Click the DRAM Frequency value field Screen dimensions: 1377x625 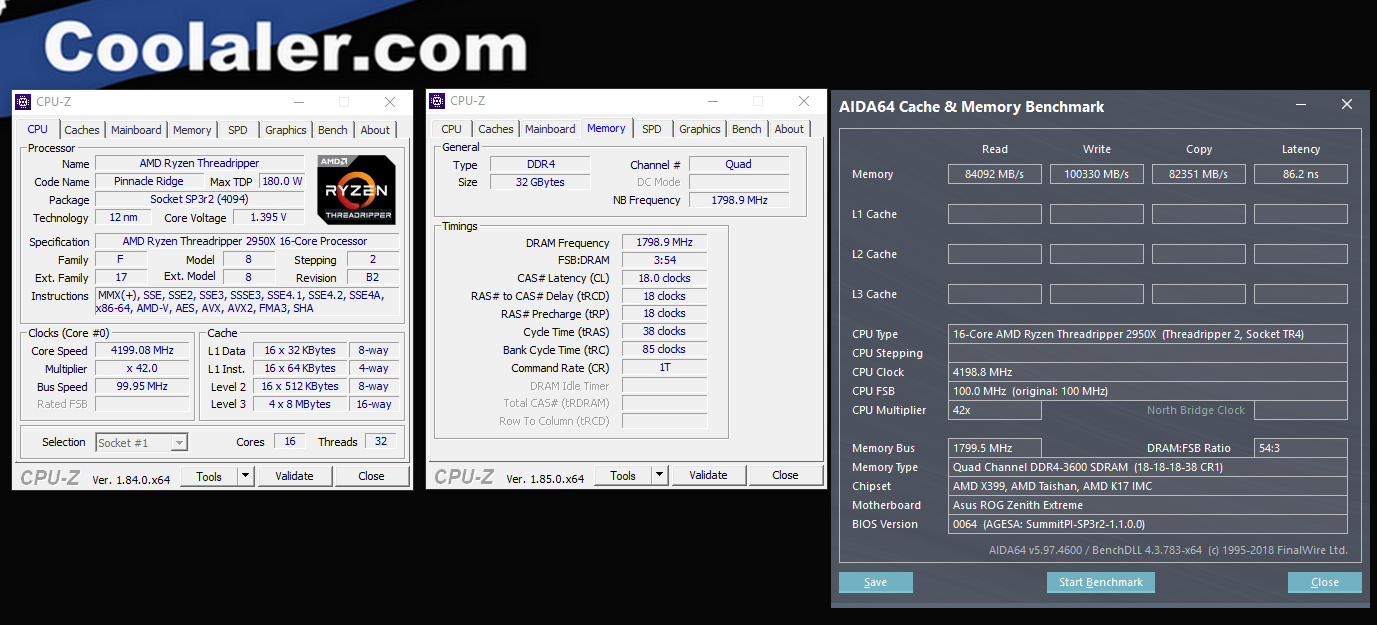pos(664,243)
